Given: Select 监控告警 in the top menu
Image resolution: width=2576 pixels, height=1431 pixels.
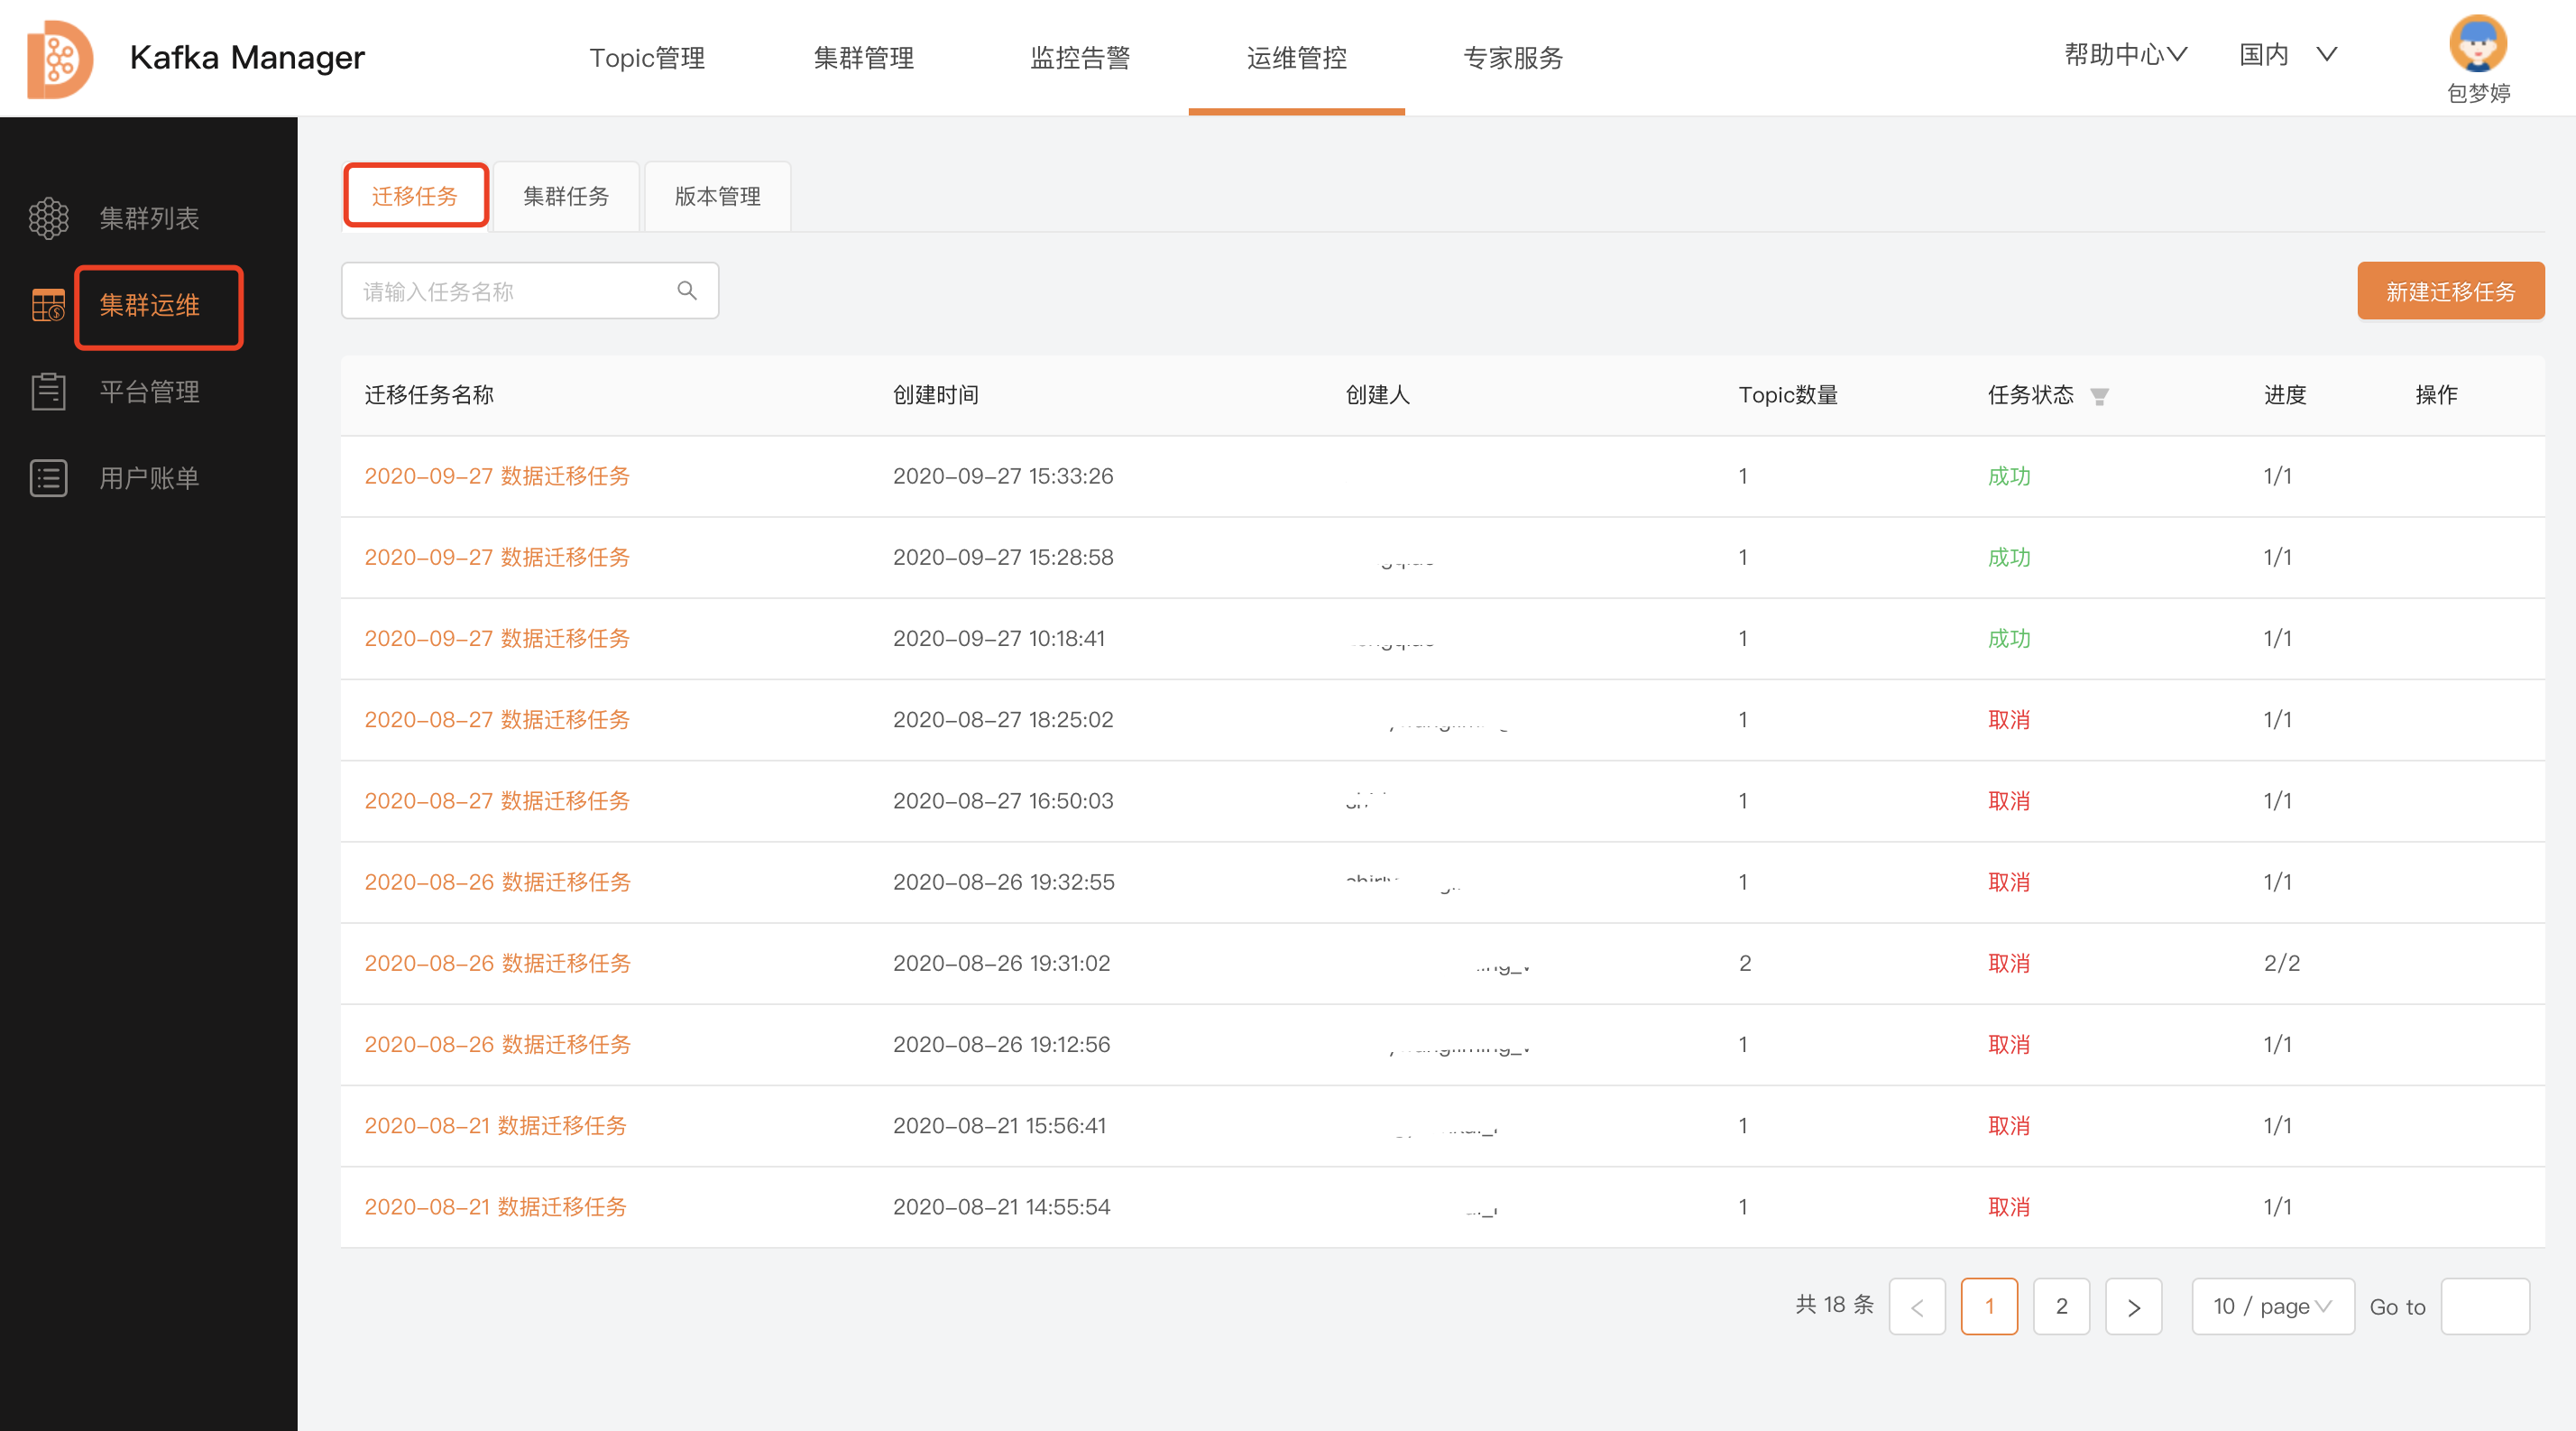Looking at the screenshot, I should pos(1080,57).
